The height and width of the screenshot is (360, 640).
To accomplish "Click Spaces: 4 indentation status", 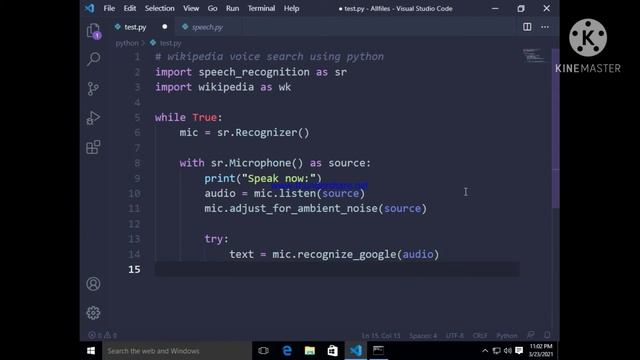I will (x=423, y=336).
